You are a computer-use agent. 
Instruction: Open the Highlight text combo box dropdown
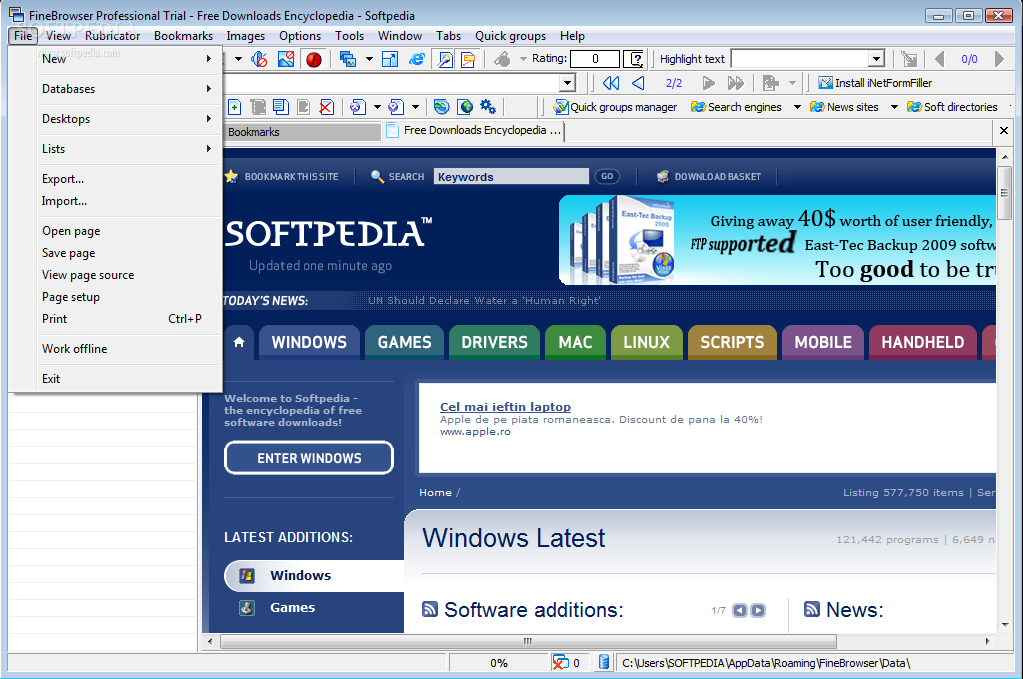[x=876, y=59]
